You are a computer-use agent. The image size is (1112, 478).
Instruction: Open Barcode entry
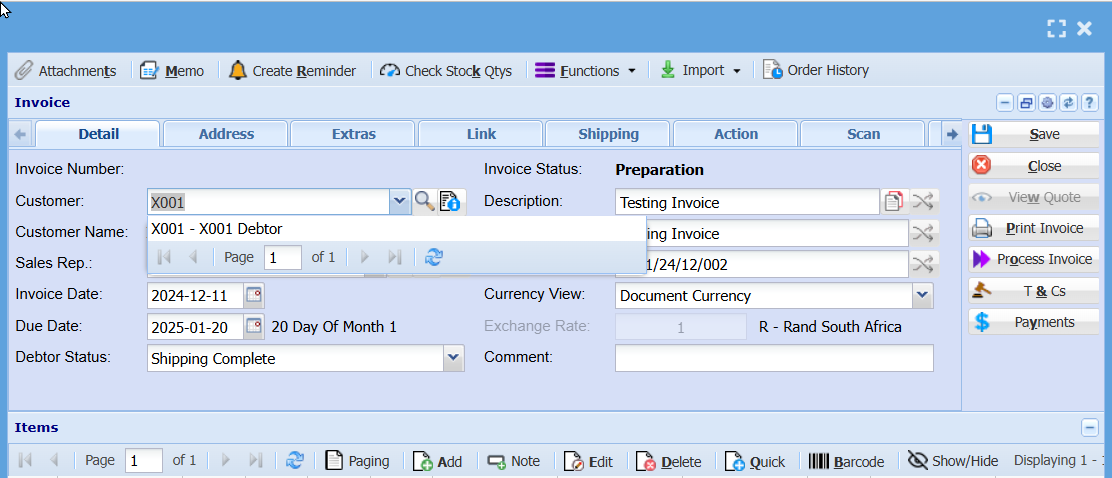pos(847,461)
